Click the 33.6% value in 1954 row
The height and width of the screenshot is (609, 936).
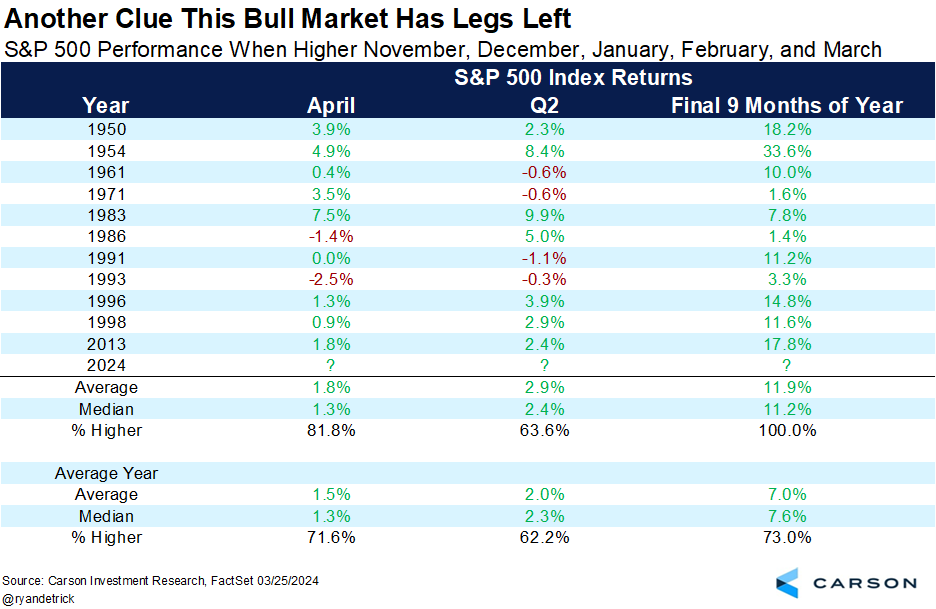(x=787, y=152)
